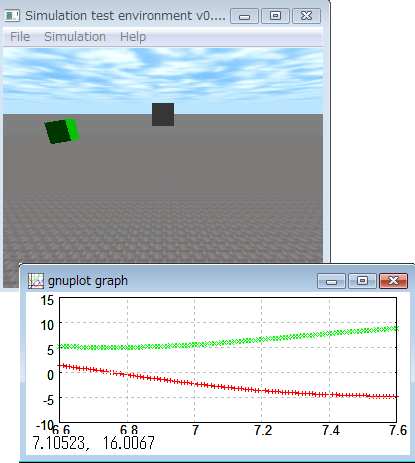
Task: Click the Simulation test environment title text
Action: pyautogui.click(x=125, y=16)
